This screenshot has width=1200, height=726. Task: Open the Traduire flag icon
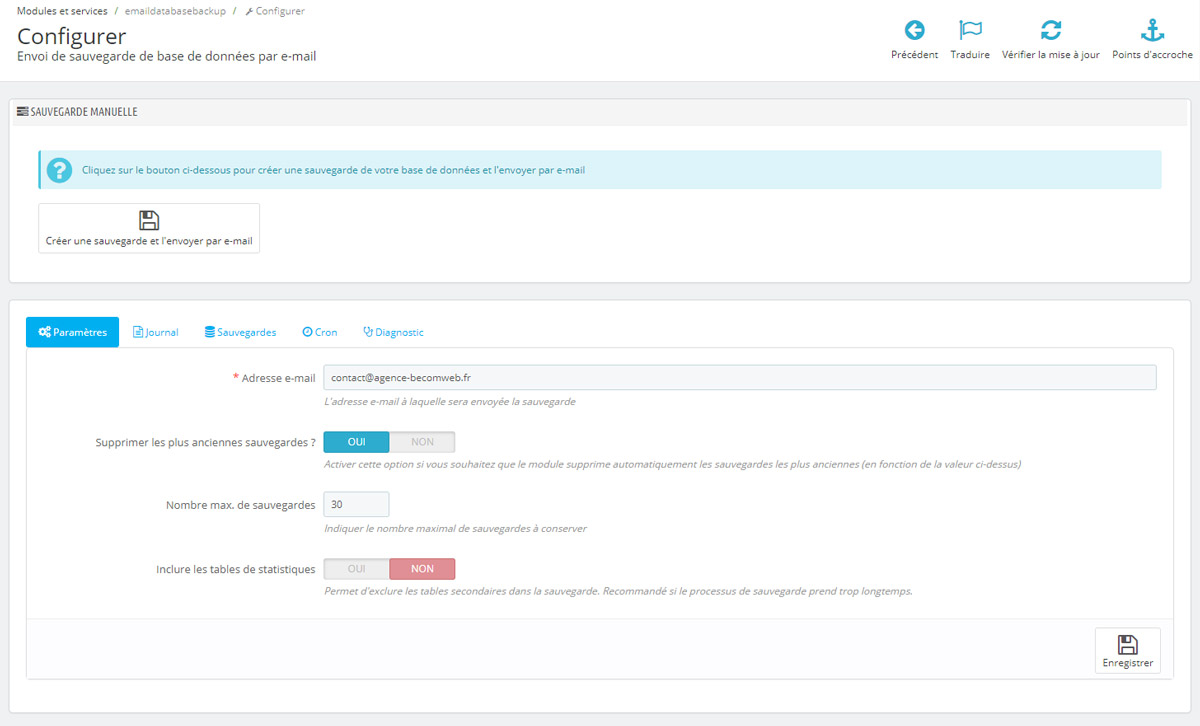tap(969, 31)
